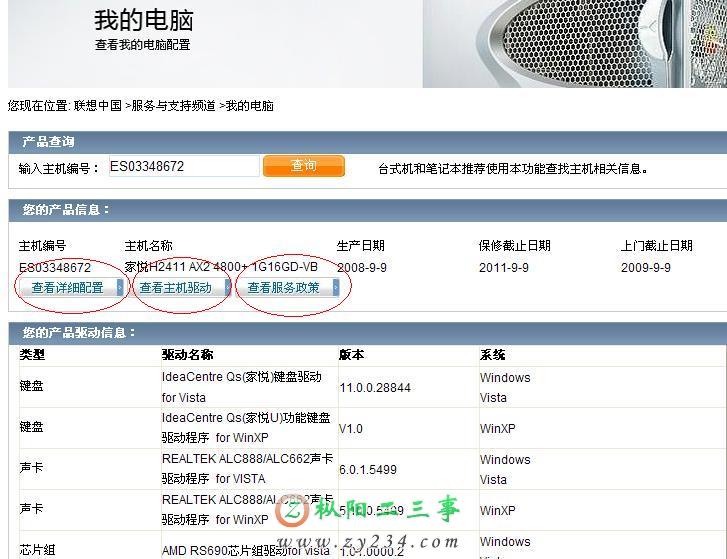The height and width of the screenshot is (559, 727).
Task: Select warranty end date 2011-9-9
Action: tap(504, 267)
